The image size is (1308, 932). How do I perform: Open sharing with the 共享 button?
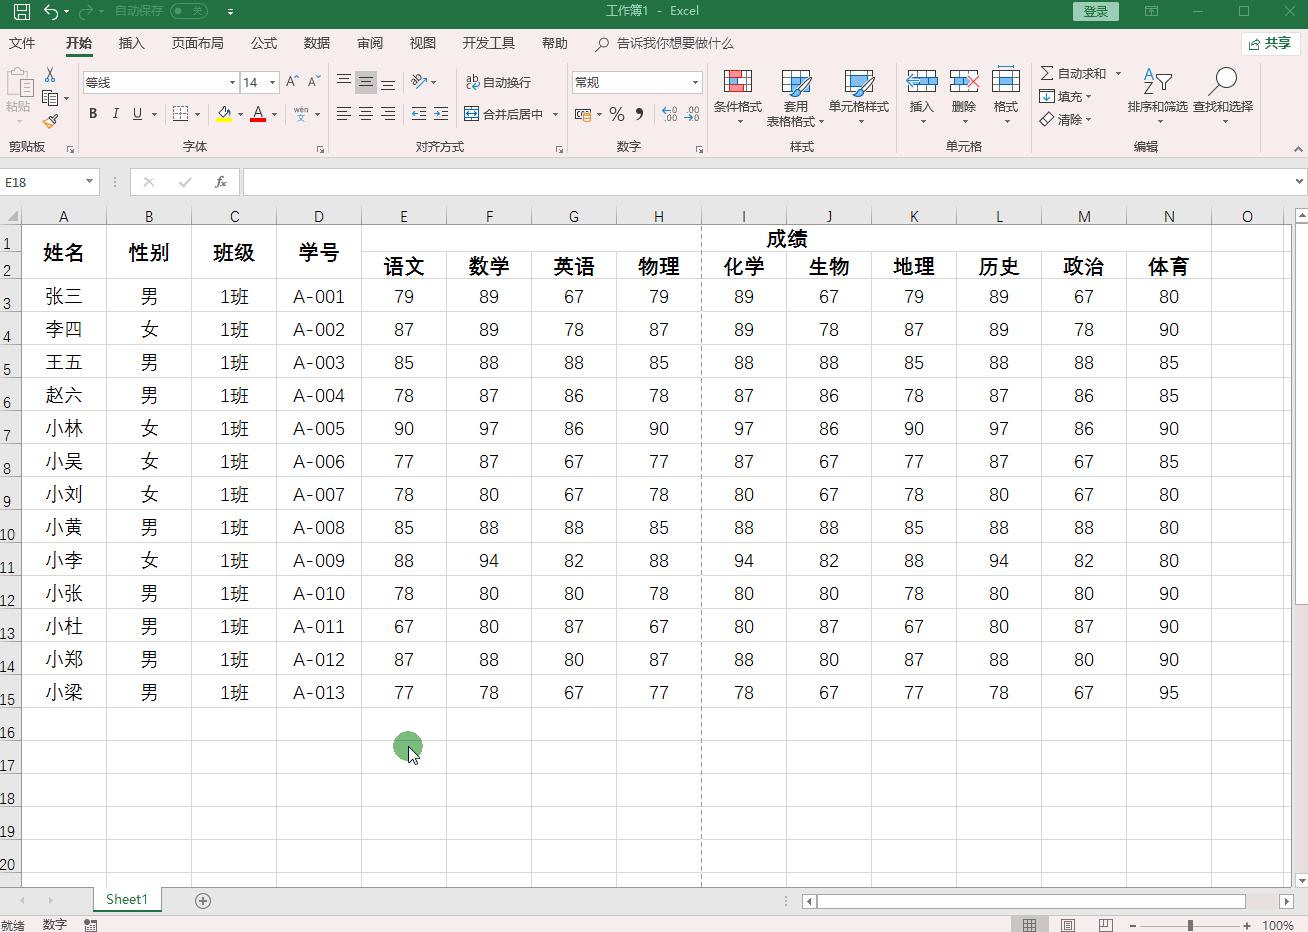click(x=1270, y=43)
